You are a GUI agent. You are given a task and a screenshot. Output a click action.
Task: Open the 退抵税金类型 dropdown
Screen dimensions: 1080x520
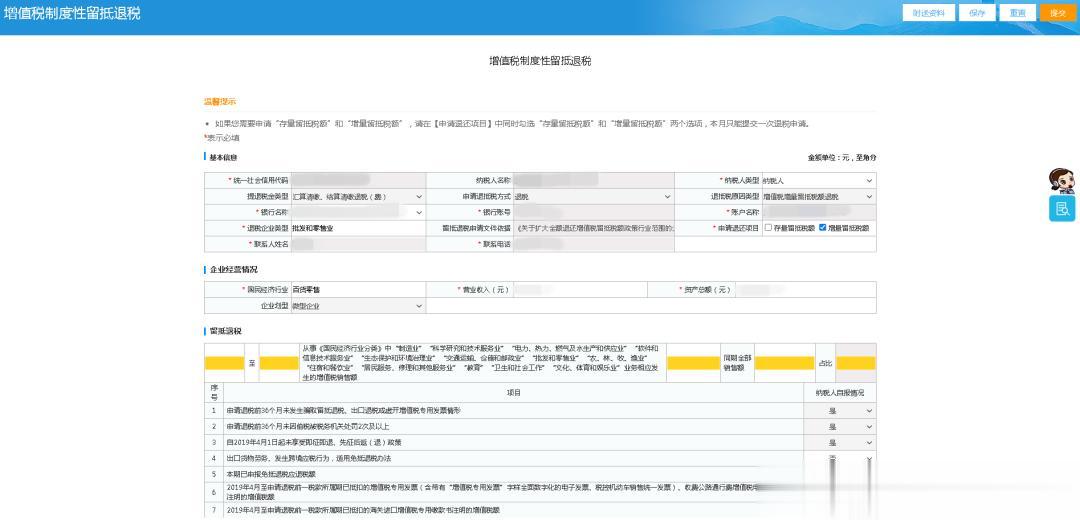358,196
